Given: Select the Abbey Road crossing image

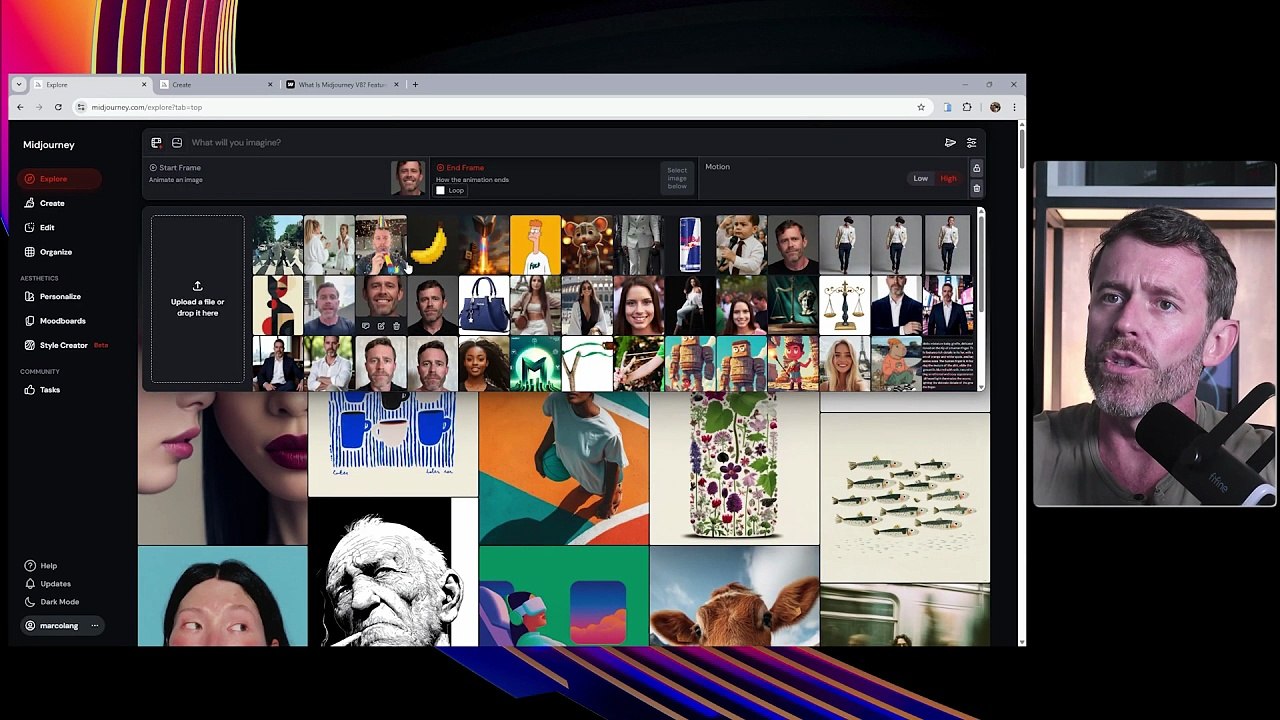Looking at the screenshot, I should click(x=277, y=245).
